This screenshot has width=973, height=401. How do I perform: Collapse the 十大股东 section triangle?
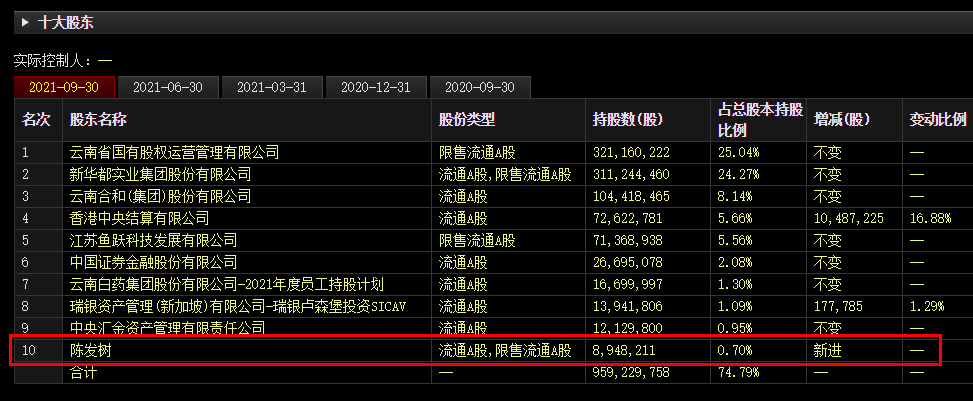pyautogui.click(x=25, y=23)
